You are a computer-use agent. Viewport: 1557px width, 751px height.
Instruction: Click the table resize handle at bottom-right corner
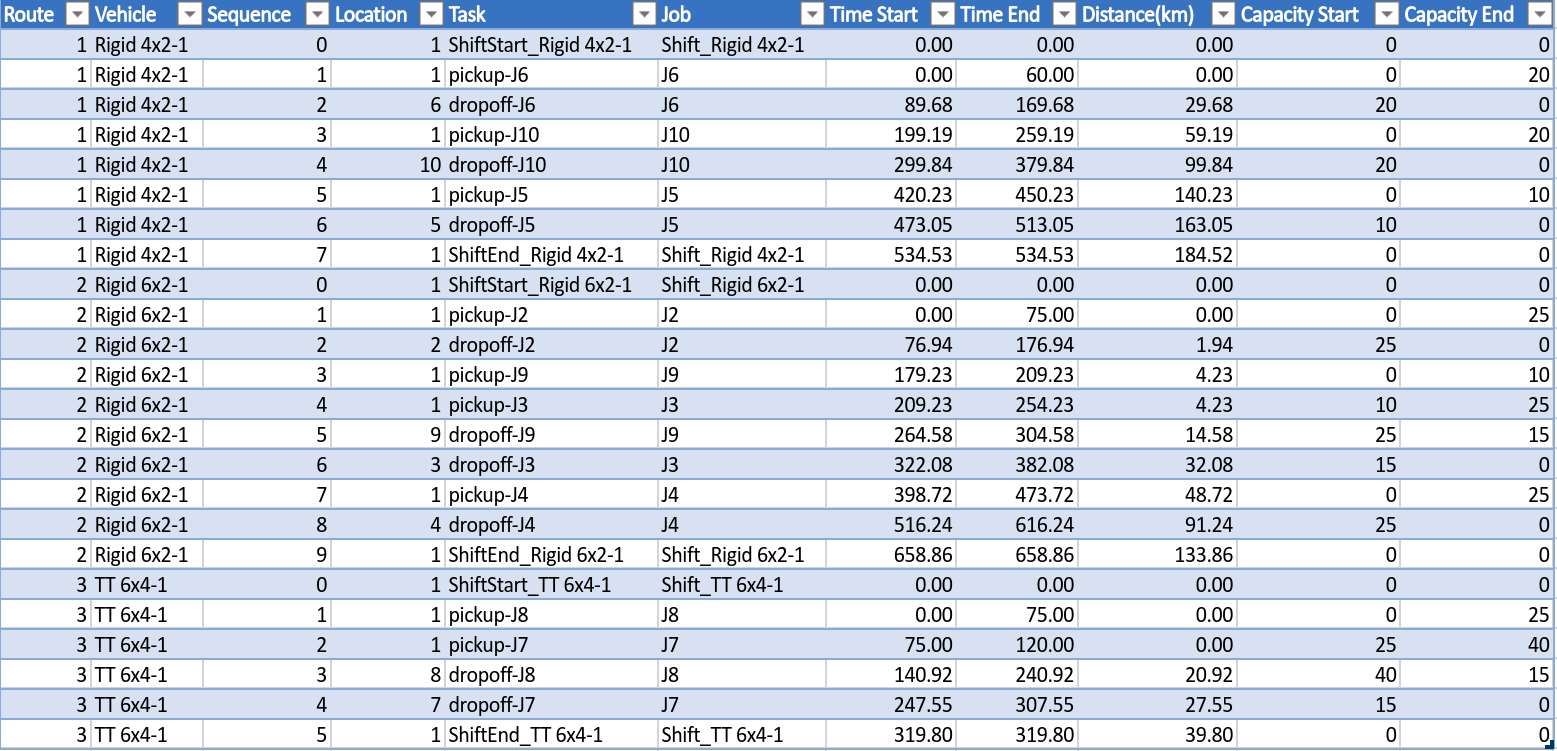1547,743
